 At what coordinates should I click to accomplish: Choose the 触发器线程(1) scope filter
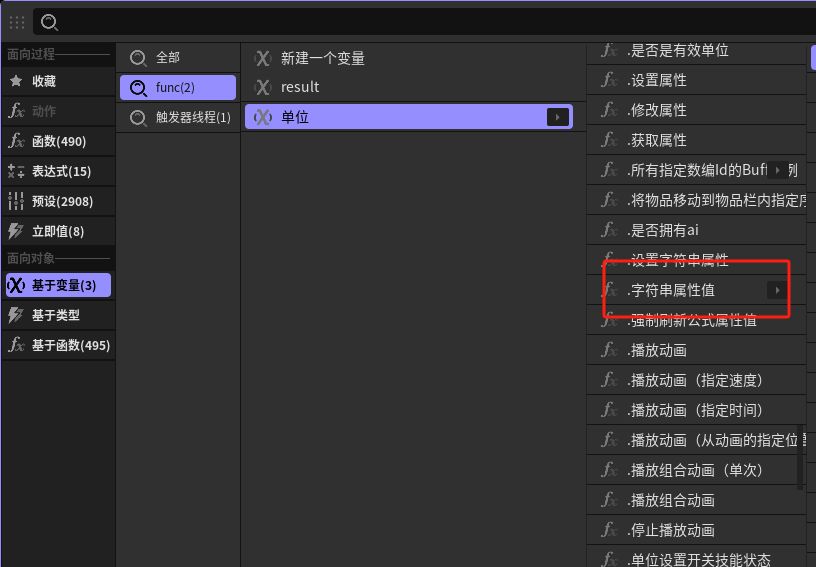[177, 118]
